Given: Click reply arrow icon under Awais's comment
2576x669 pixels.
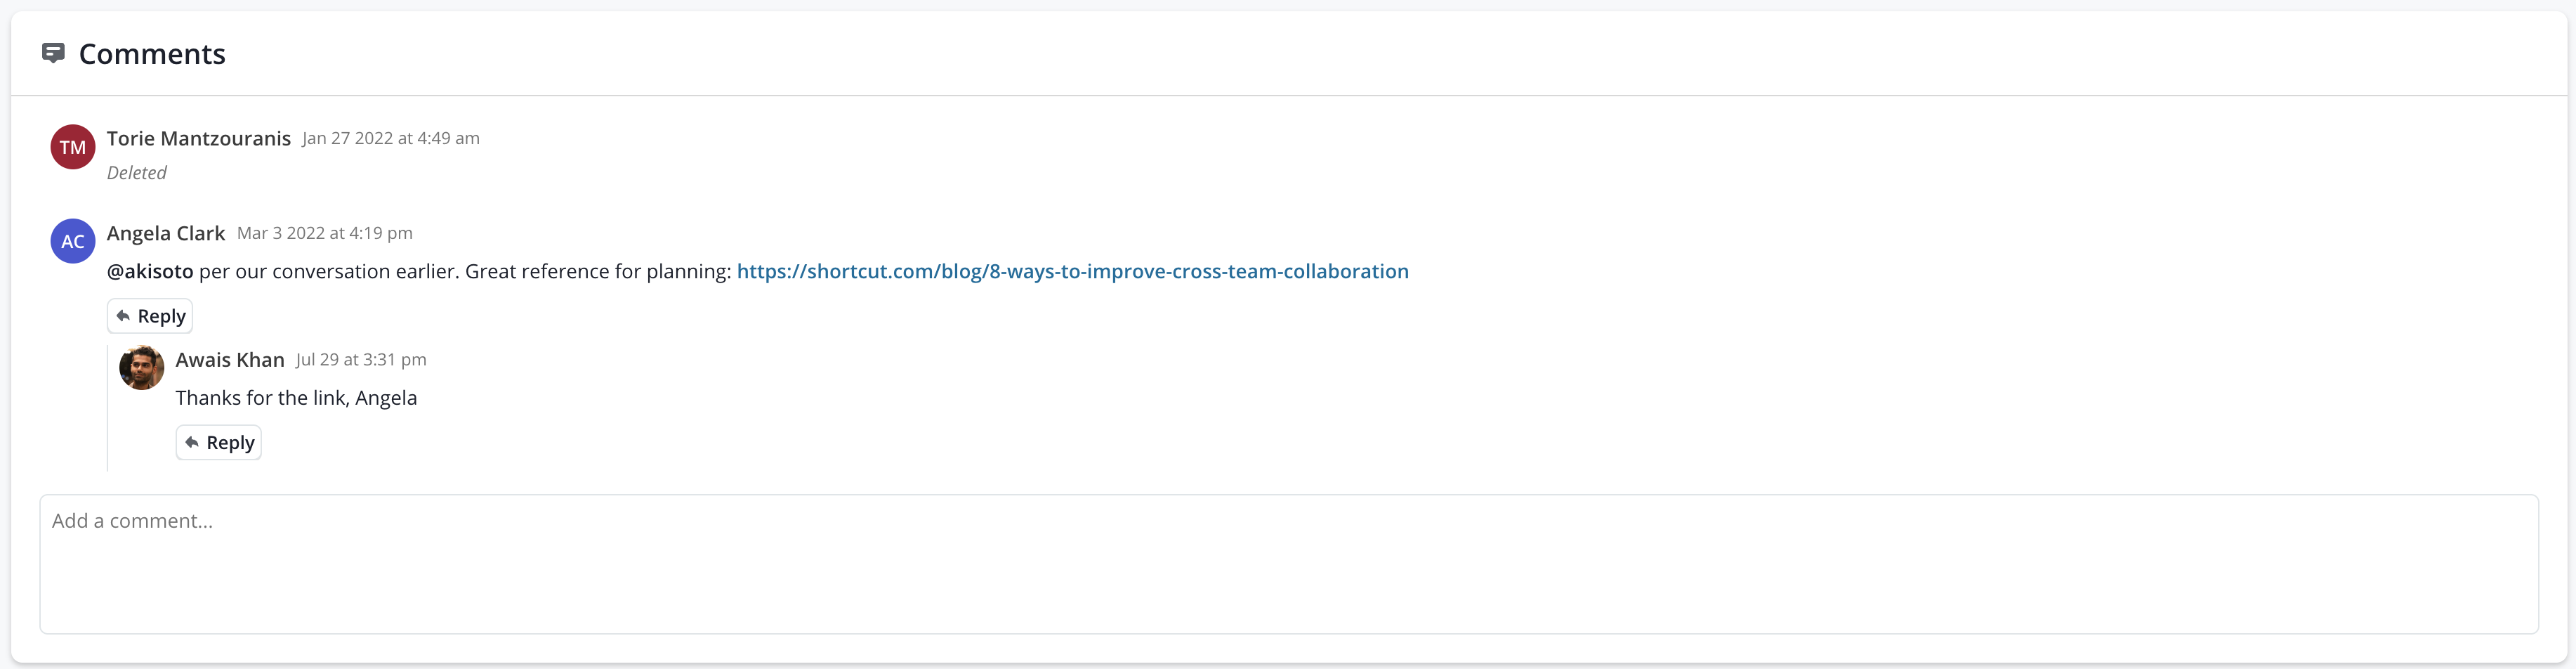Looking at the screenshot, I should pyautogui.click(x=192, y=442).
